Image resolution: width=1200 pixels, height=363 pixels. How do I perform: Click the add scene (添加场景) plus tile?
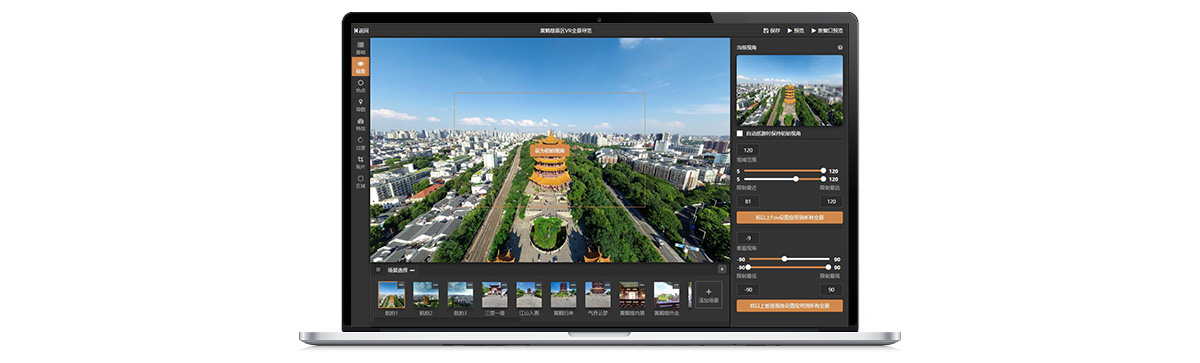(707, 294)
